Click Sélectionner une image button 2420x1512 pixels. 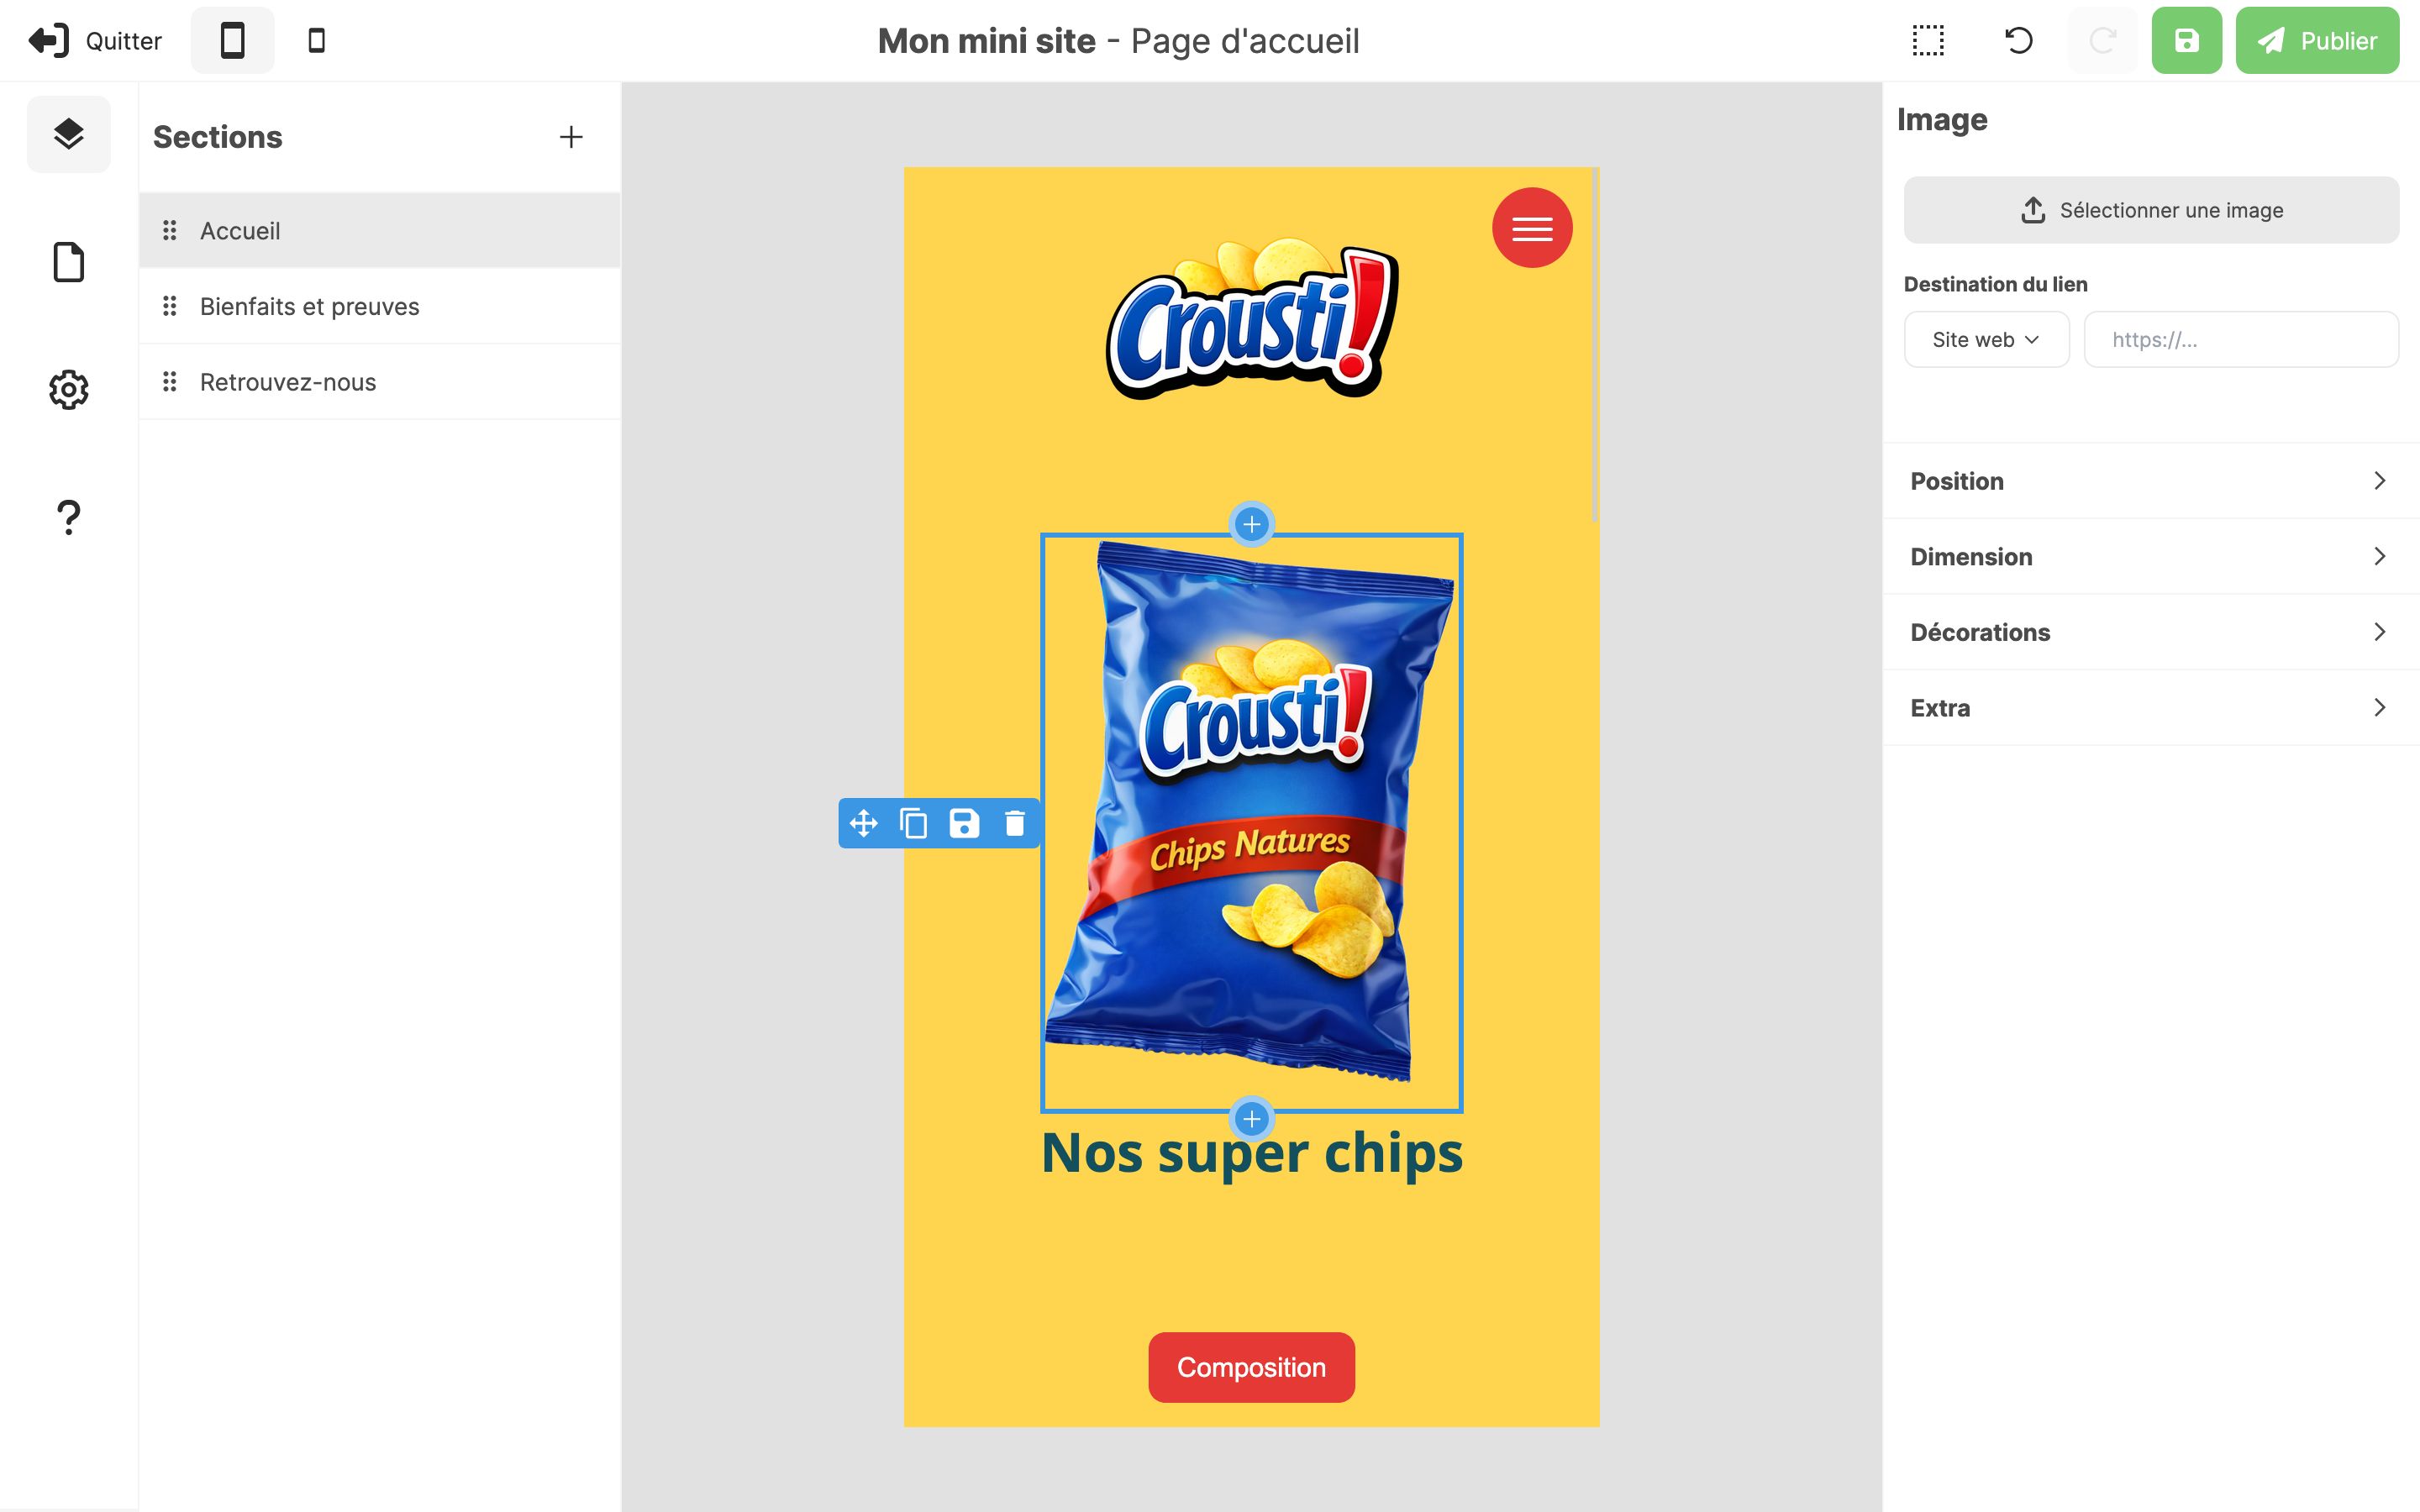(2150, 210)
